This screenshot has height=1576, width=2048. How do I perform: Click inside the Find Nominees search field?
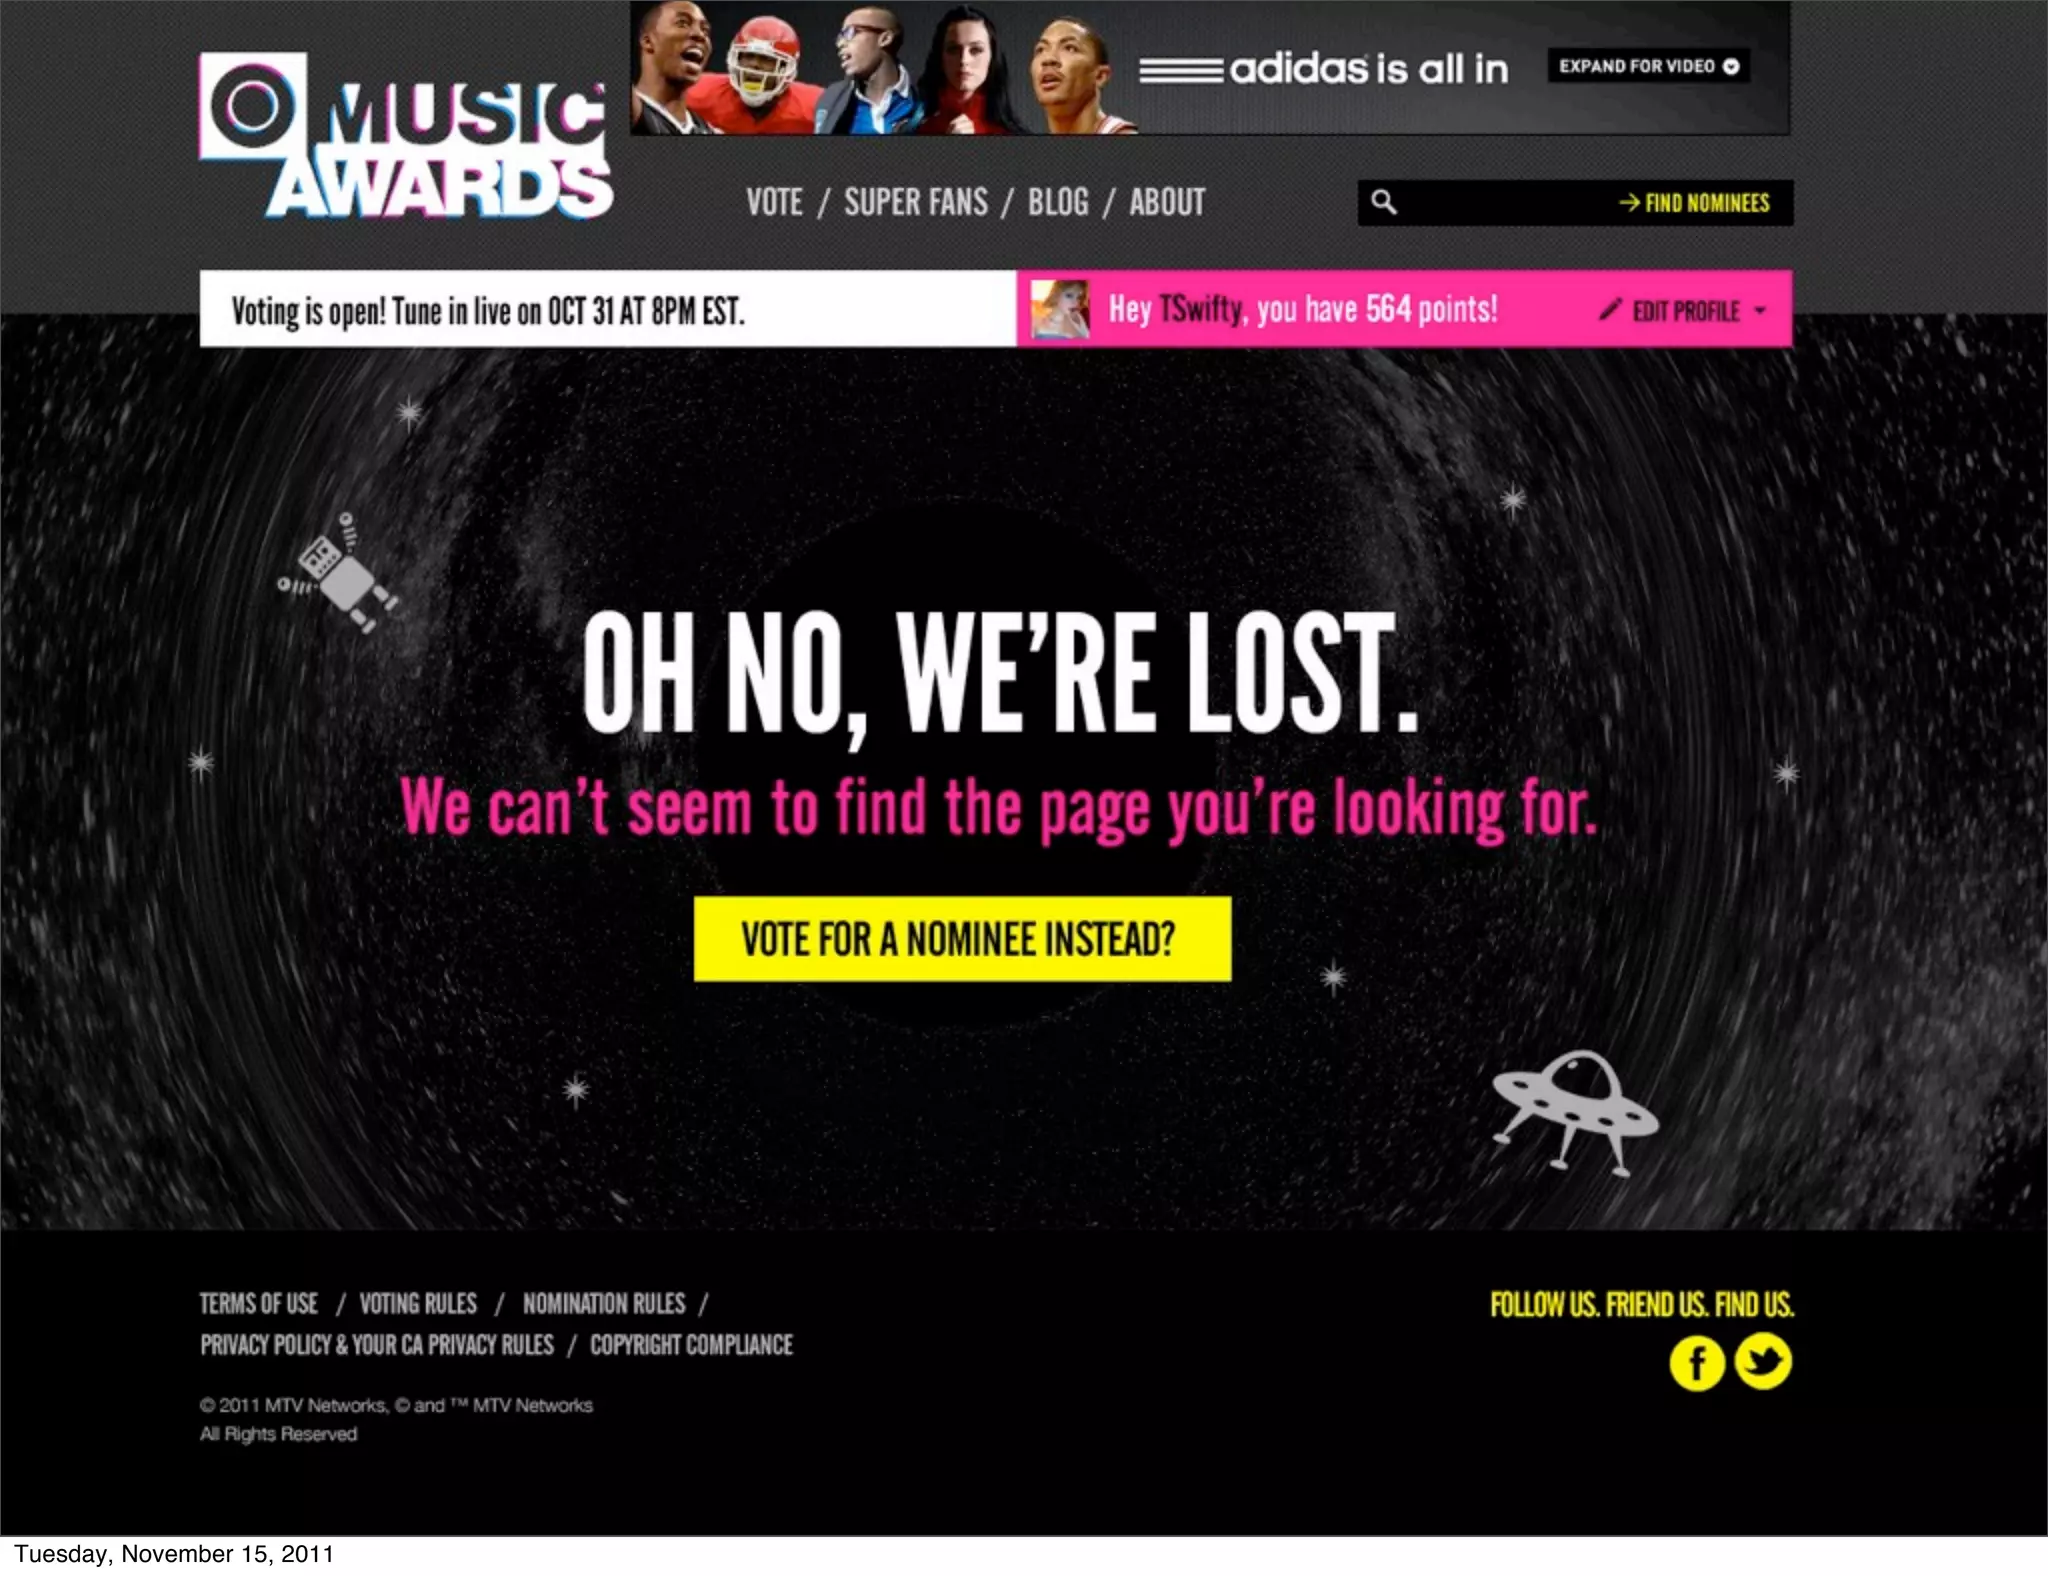(1505, 202)
